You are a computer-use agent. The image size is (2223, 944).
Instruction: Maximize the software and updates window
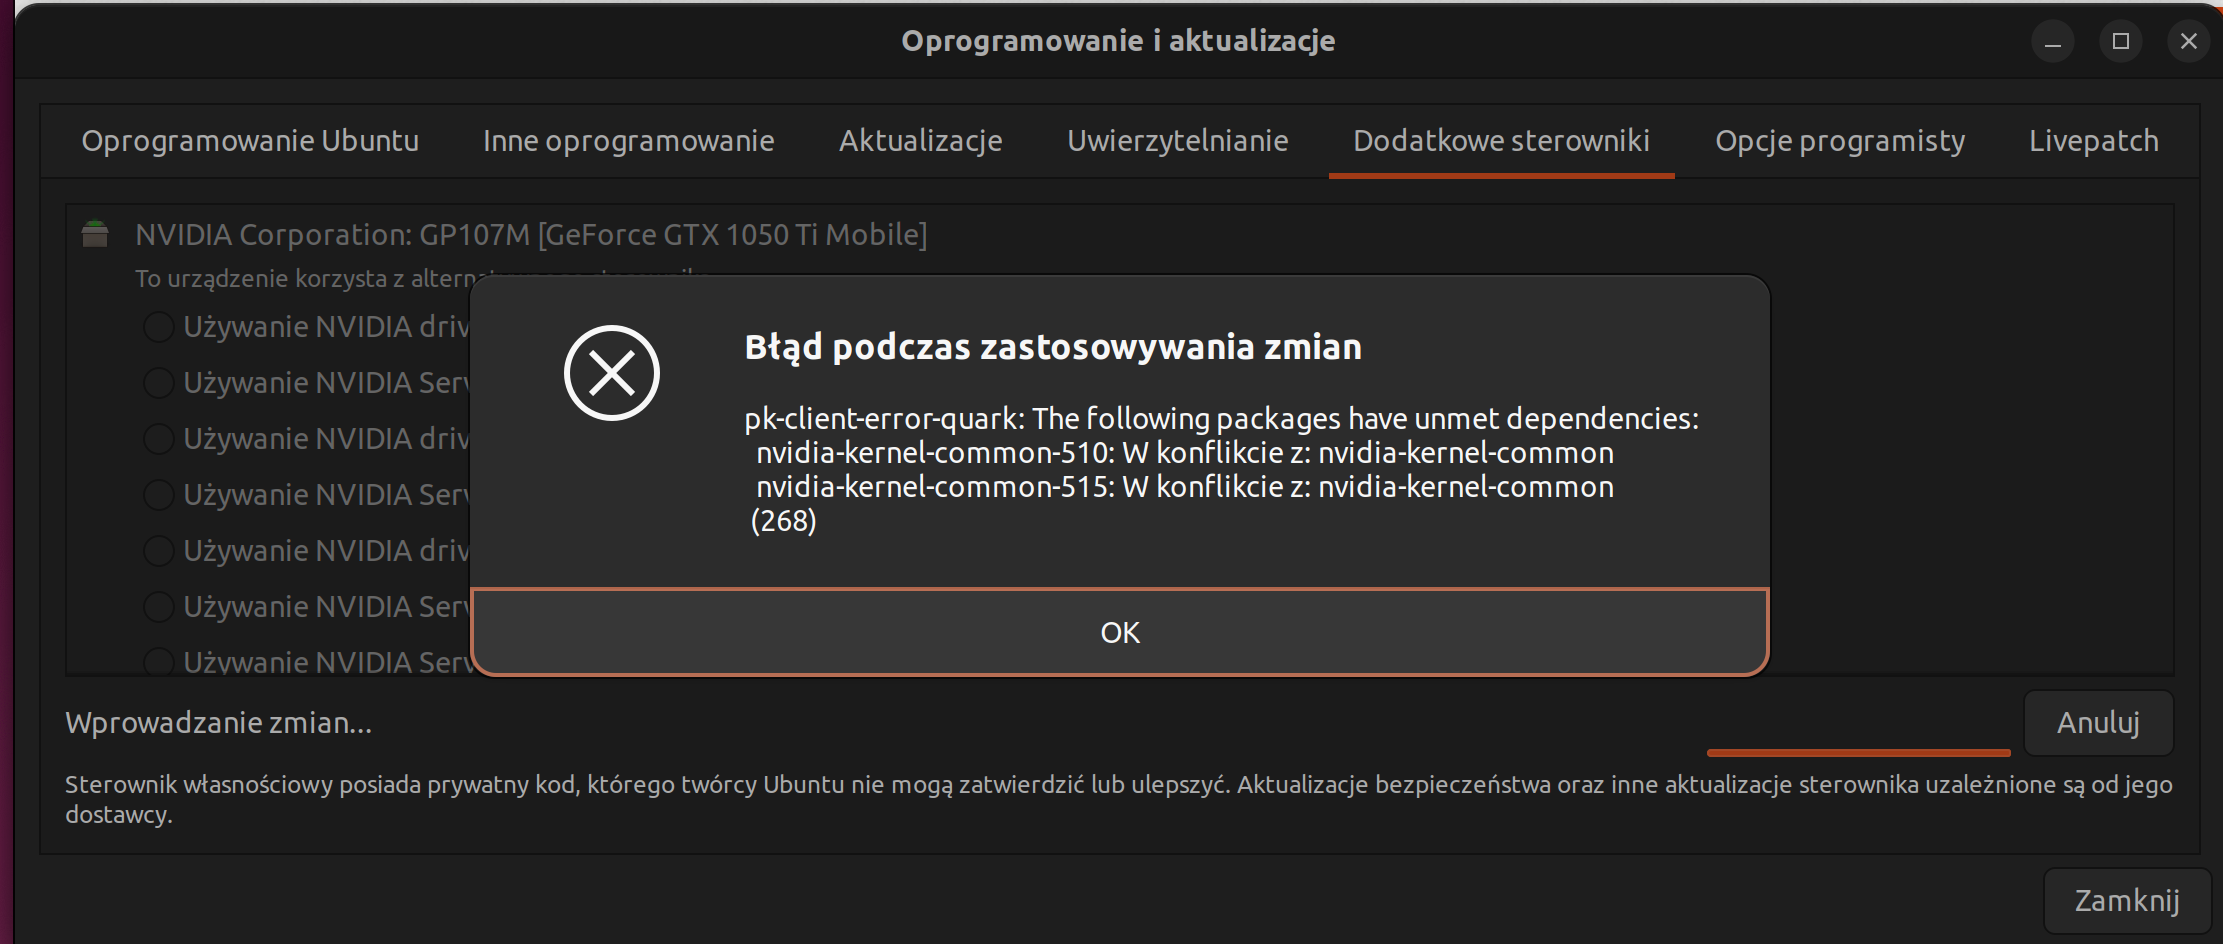tap(2121, 41)
